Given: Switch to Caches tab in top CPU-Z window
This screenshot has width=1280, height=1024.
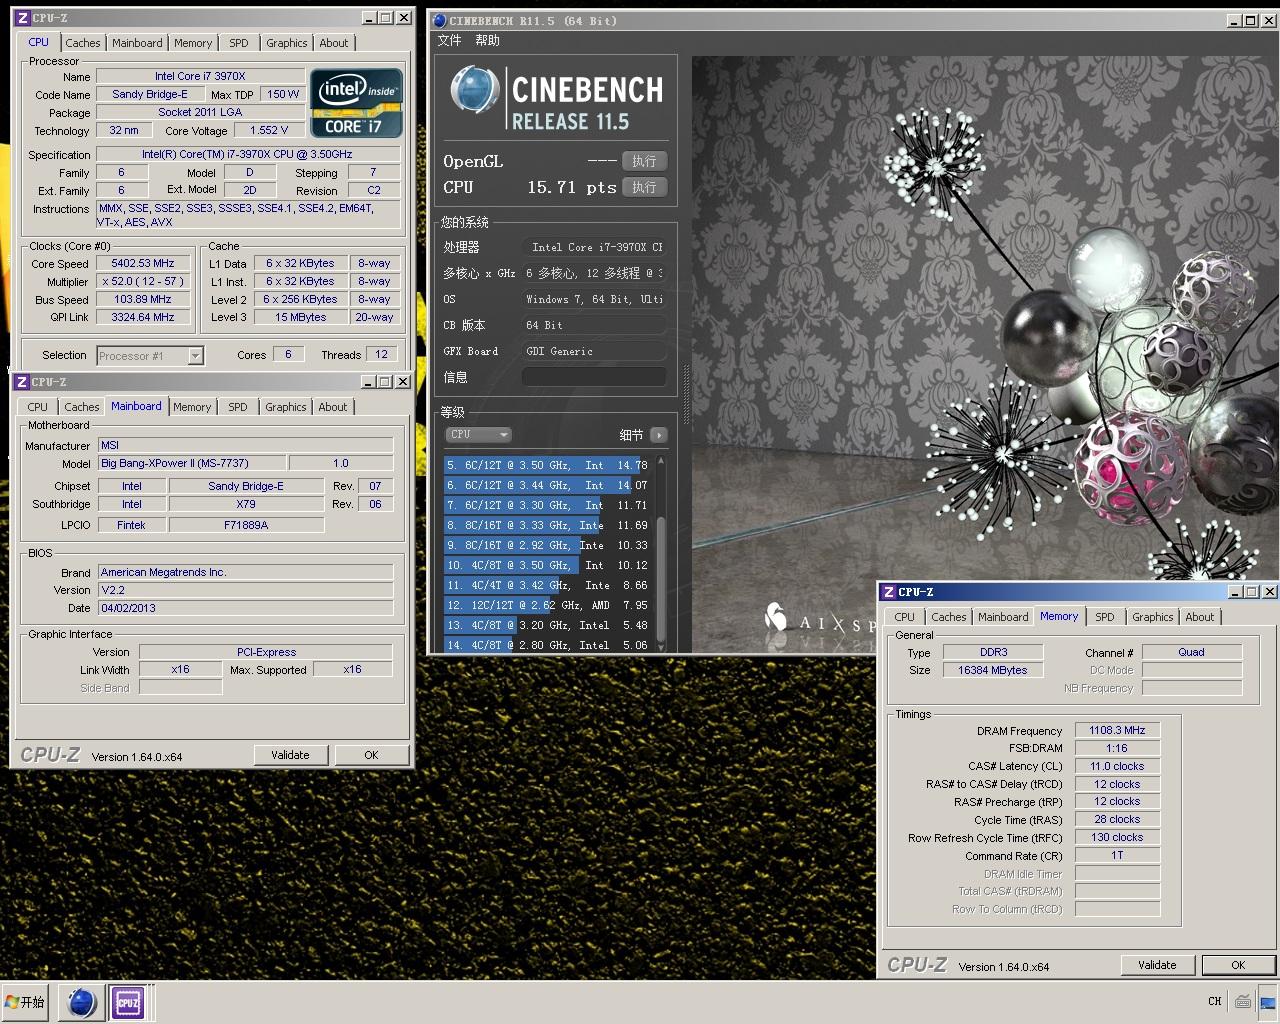Looking at the screenshot, I should tap(83, 43).
